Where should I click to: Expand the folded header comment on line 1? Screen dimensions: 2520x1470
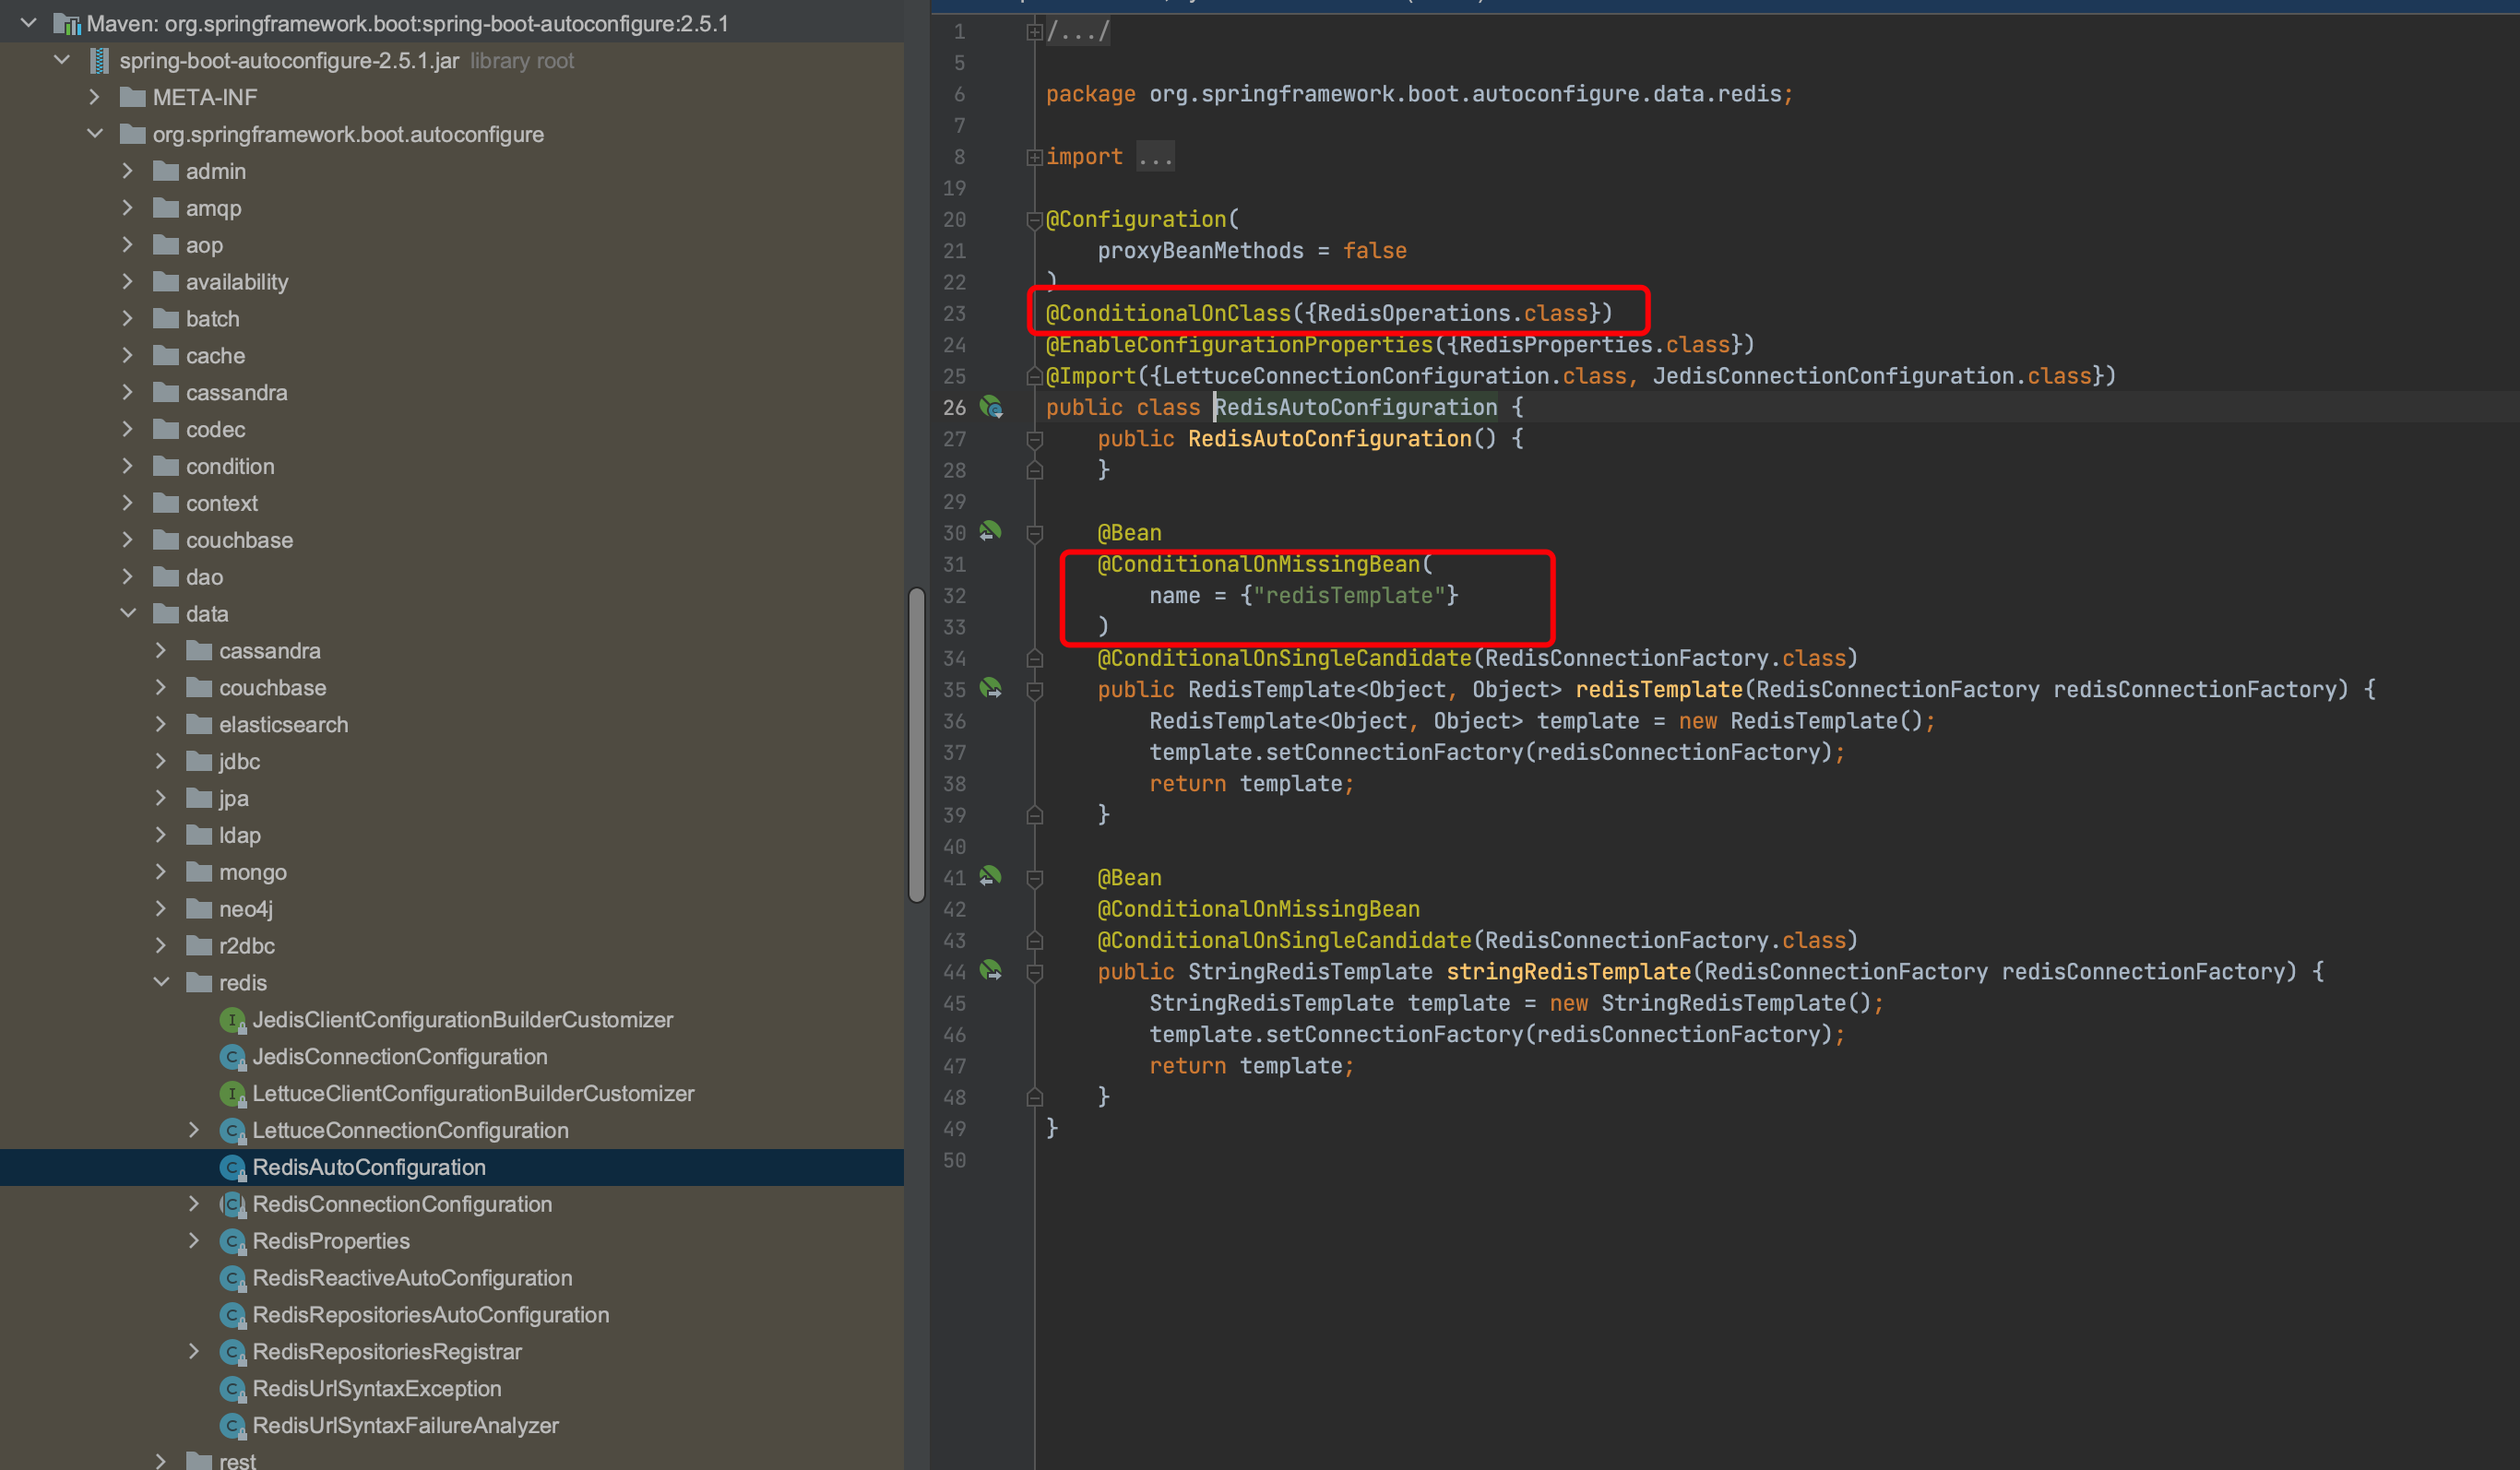1034,32
